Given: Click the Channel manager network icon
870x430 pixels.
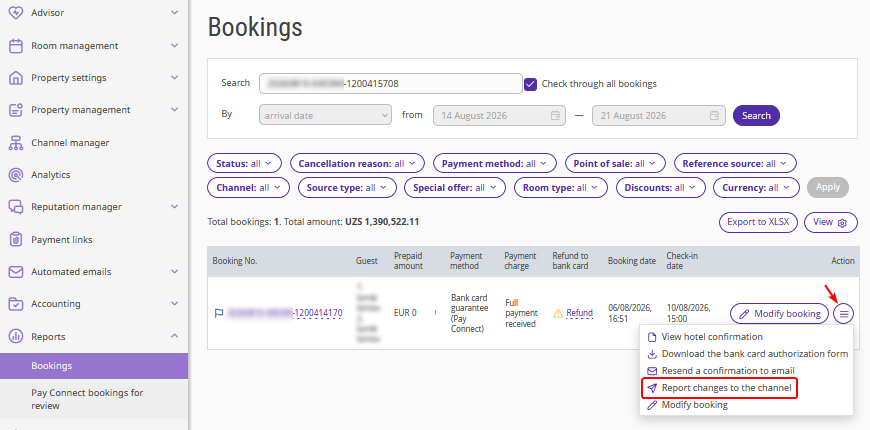Looking at the screenshot, I should (x=16, y=143).
